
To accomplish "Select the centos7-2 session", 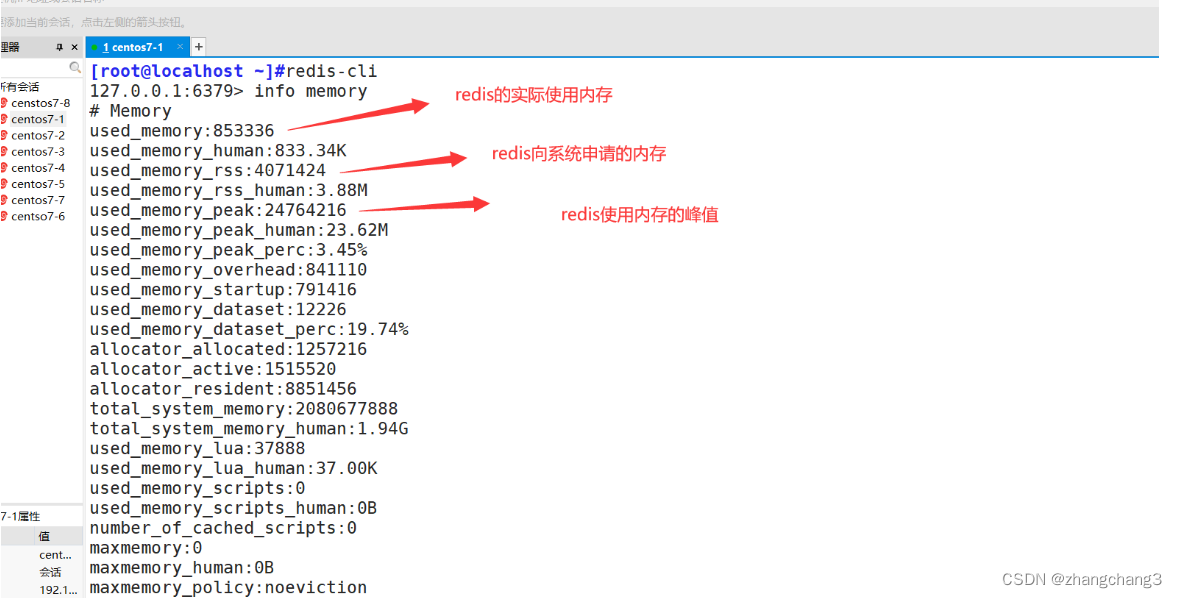I will coord(38,135).
